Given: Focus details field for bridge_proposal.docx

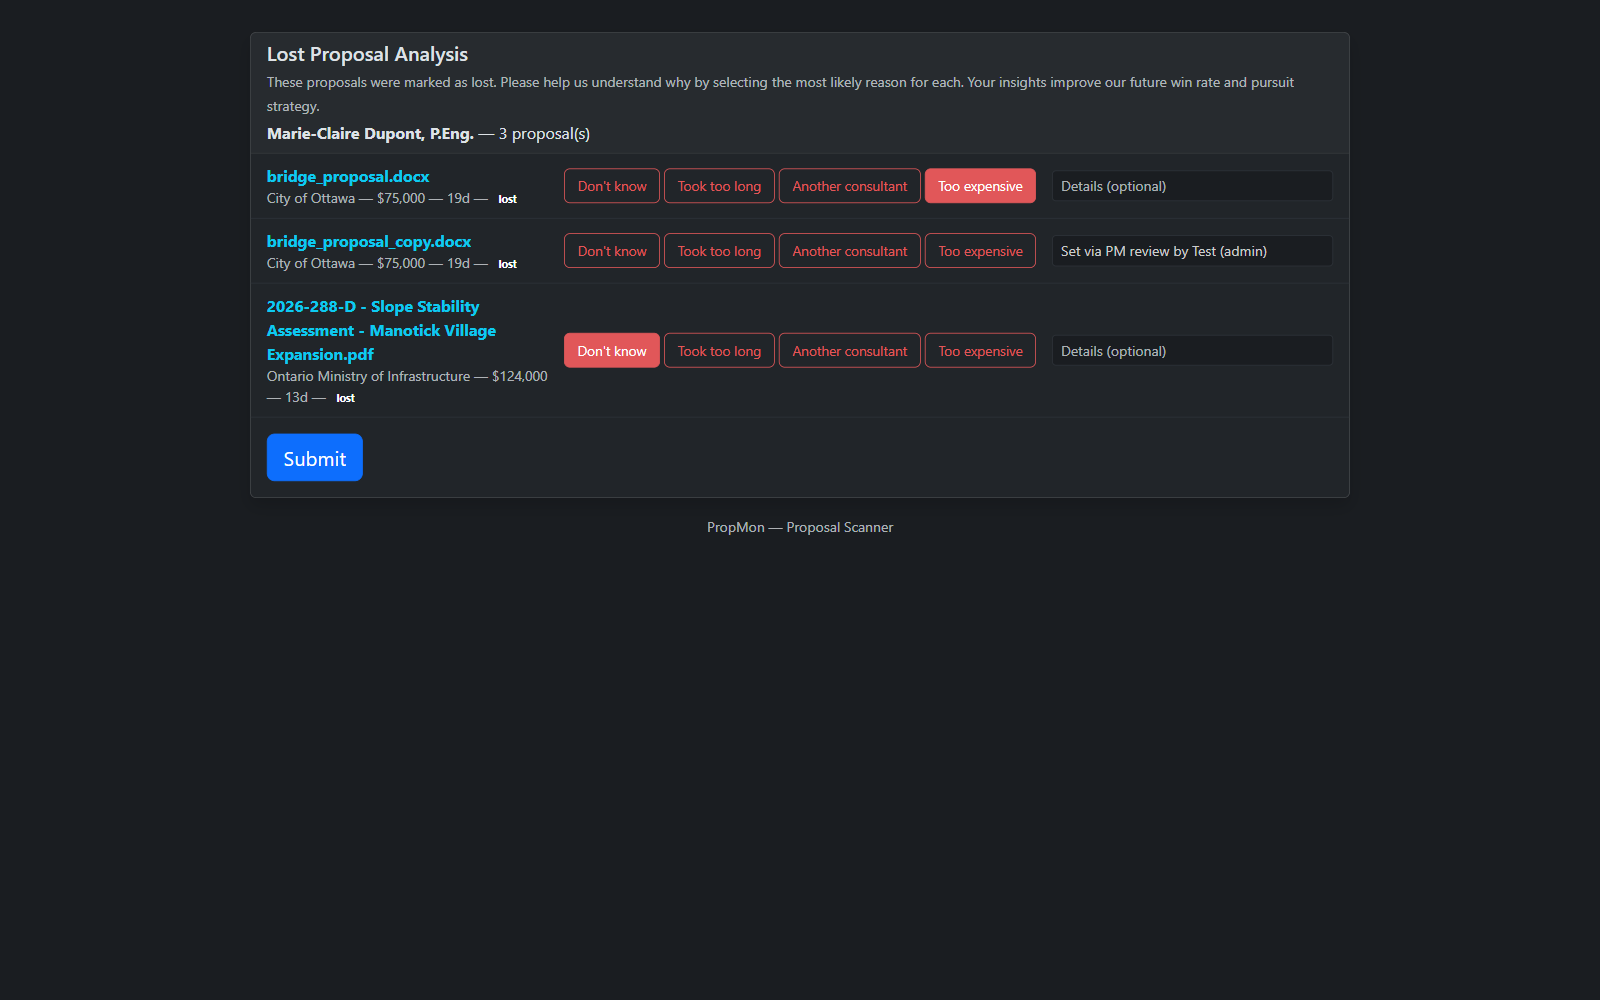Looking at the screenshot, I should tap(1191, 186).
